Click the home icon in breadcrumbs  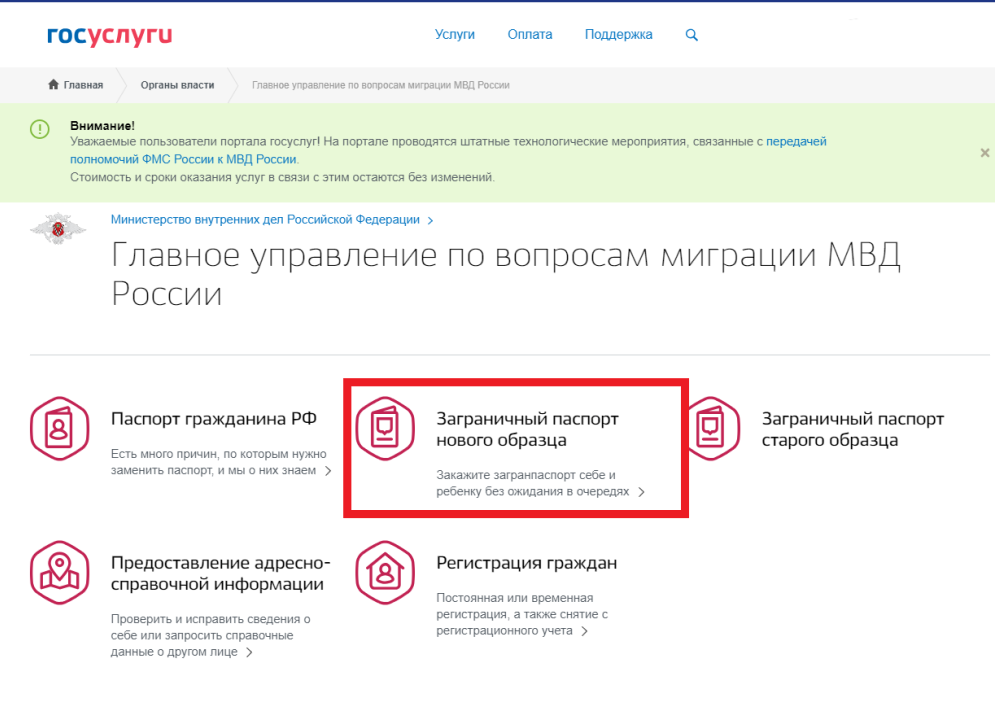(53, 85)
